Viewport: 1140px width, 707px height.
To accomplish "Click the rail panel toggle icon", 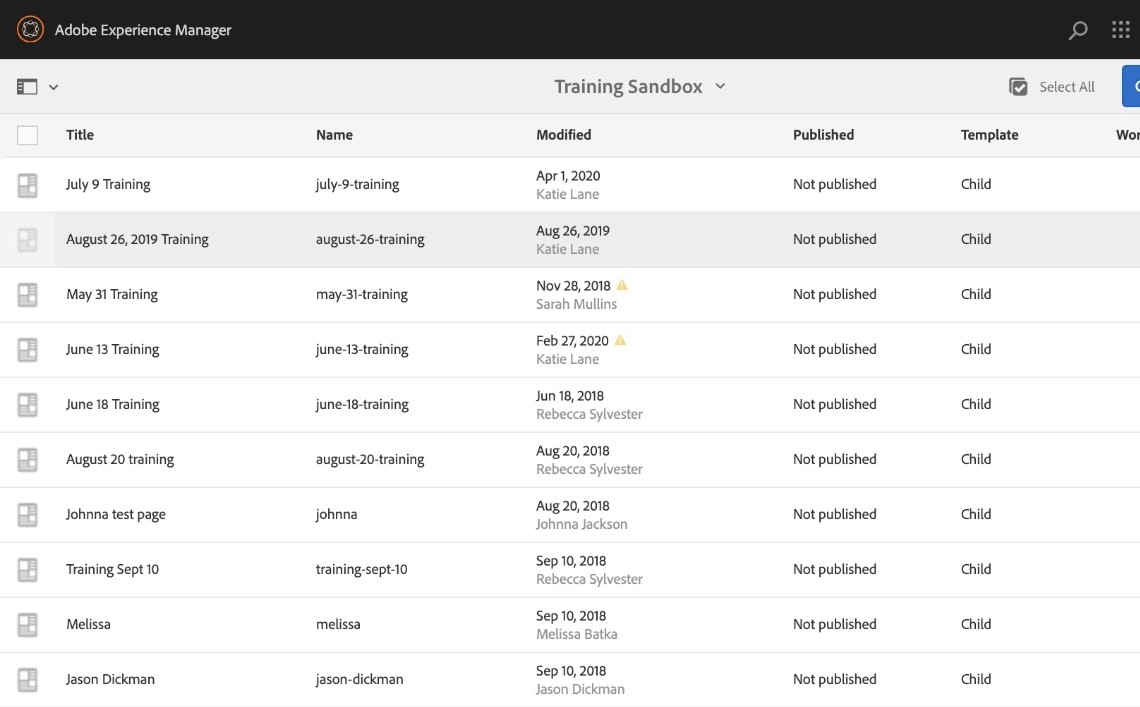I will [27, 87].
